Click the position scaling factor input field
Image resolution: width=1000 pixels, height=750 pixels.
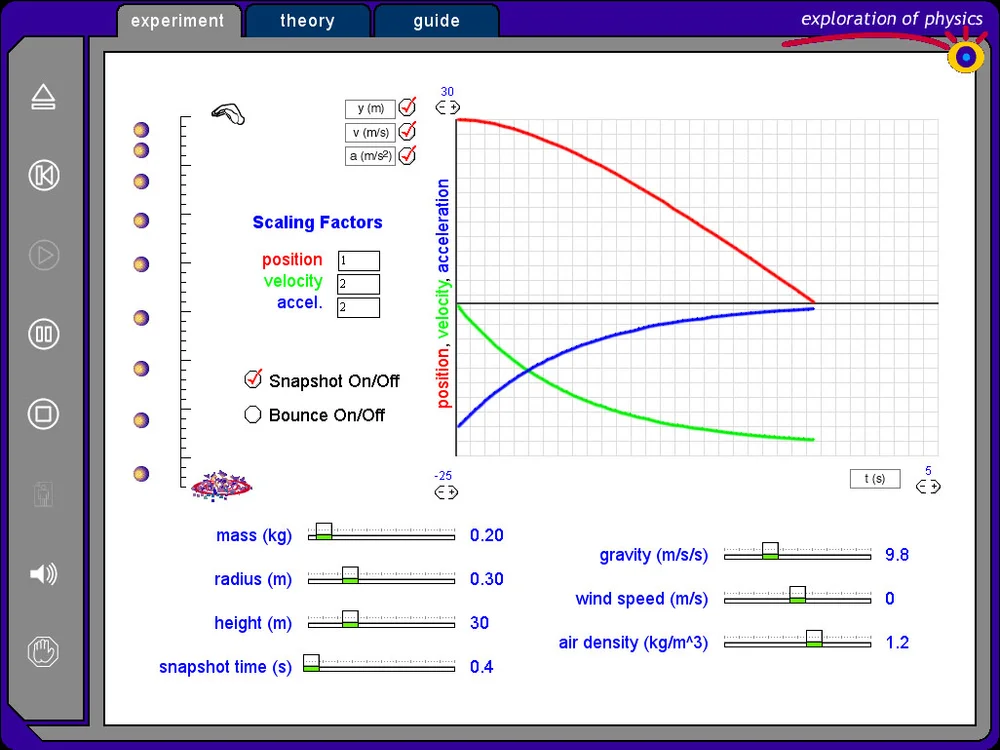pos(360,259)
